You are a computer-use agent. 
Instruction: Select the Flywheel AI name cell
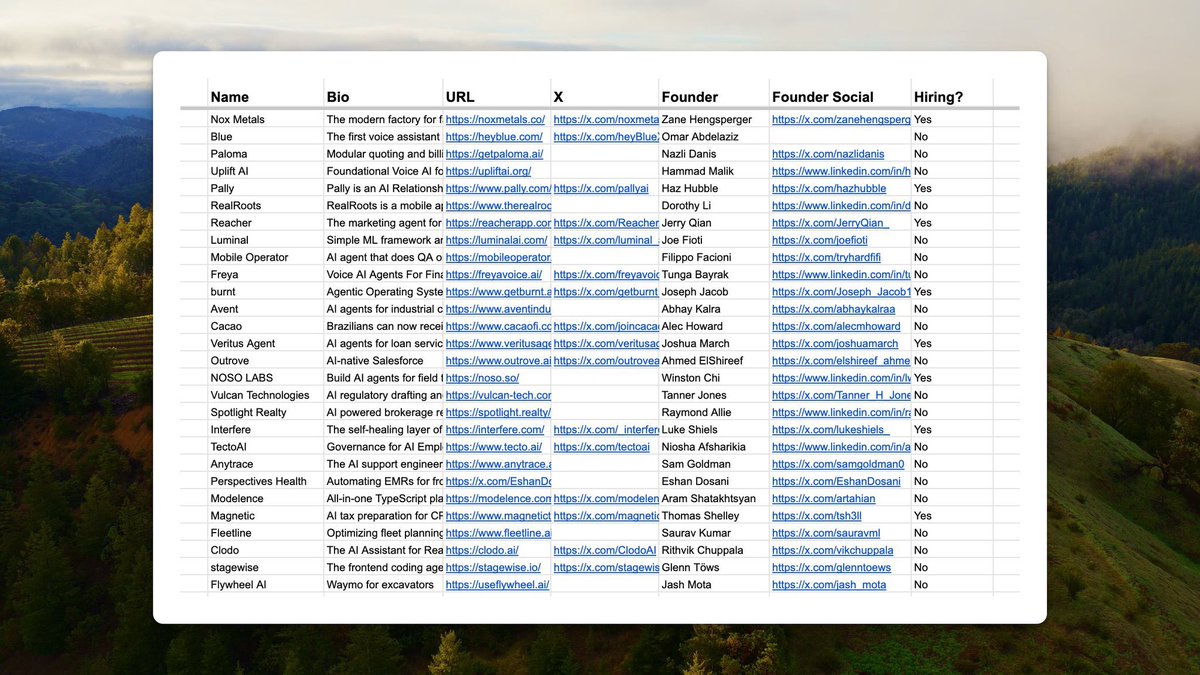[265, 585]
